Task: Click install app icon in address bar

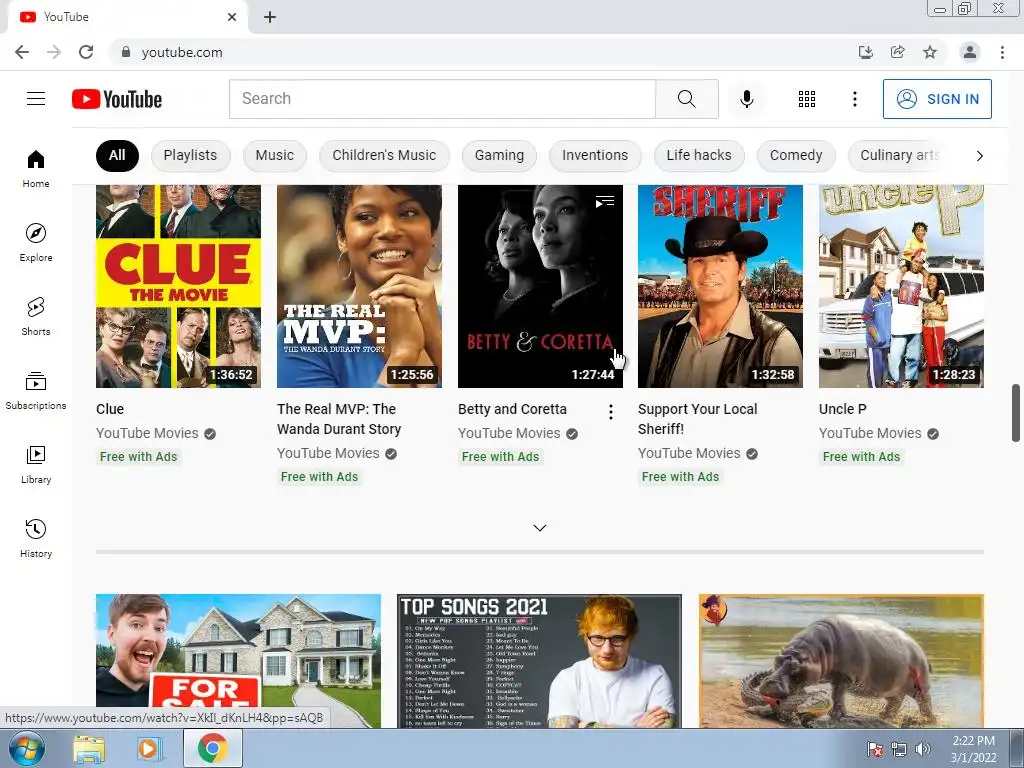Action: coord(865,52)
